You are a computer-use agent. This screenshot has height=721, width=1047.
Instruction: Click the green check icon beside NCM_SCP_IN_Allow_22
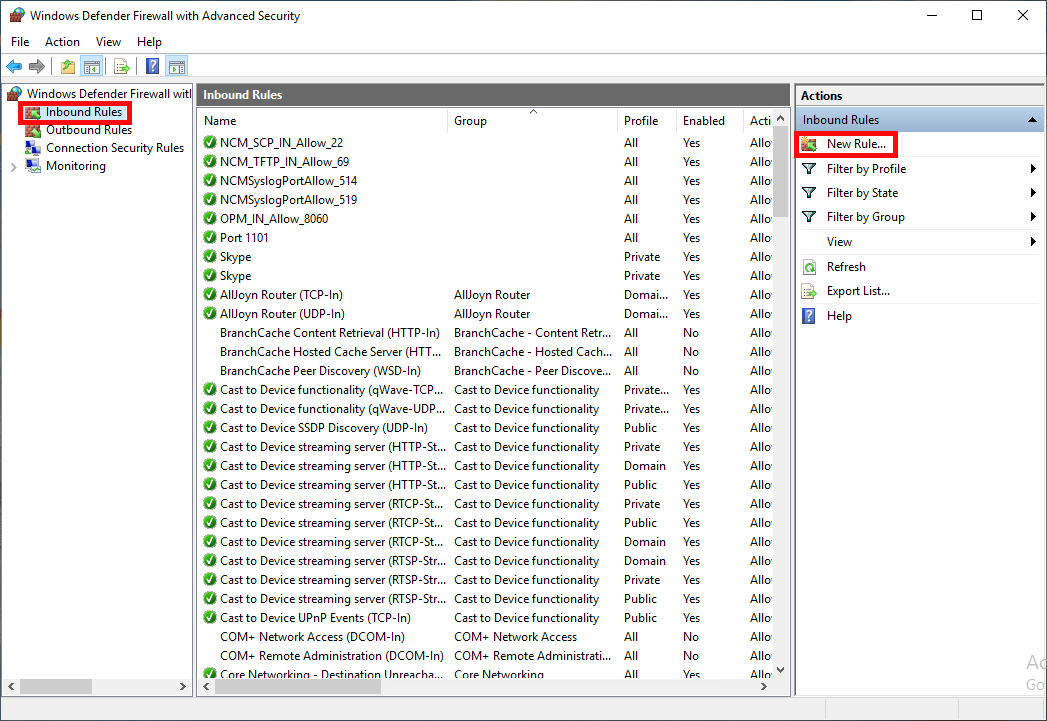(x=210, y=142)
